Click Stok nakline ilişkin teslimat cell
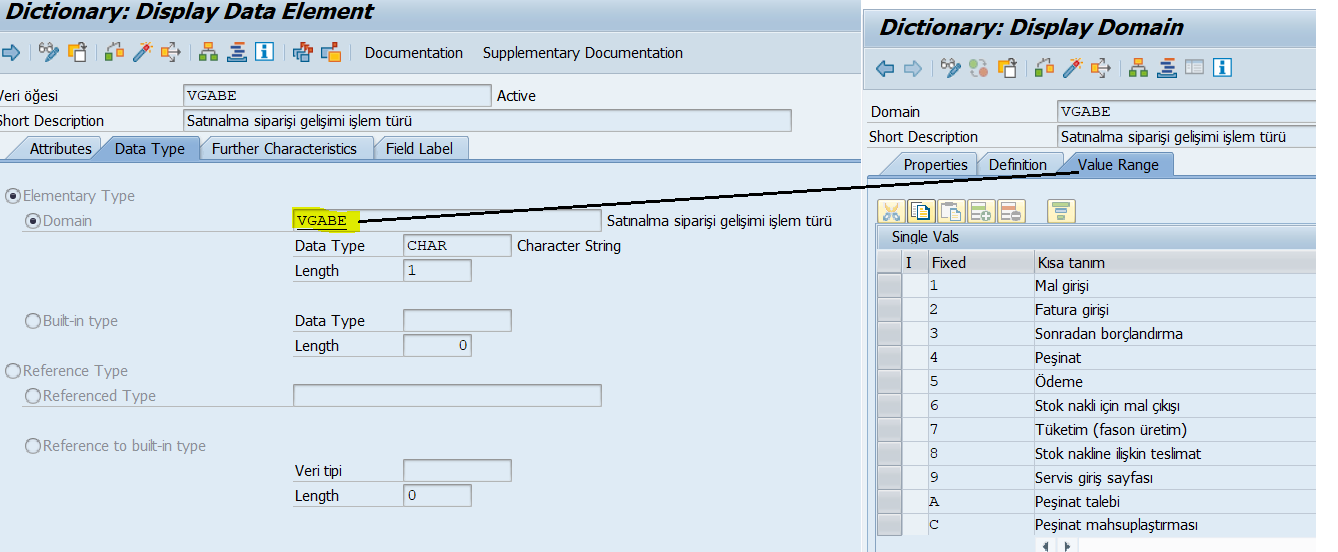 [1176, 454]
